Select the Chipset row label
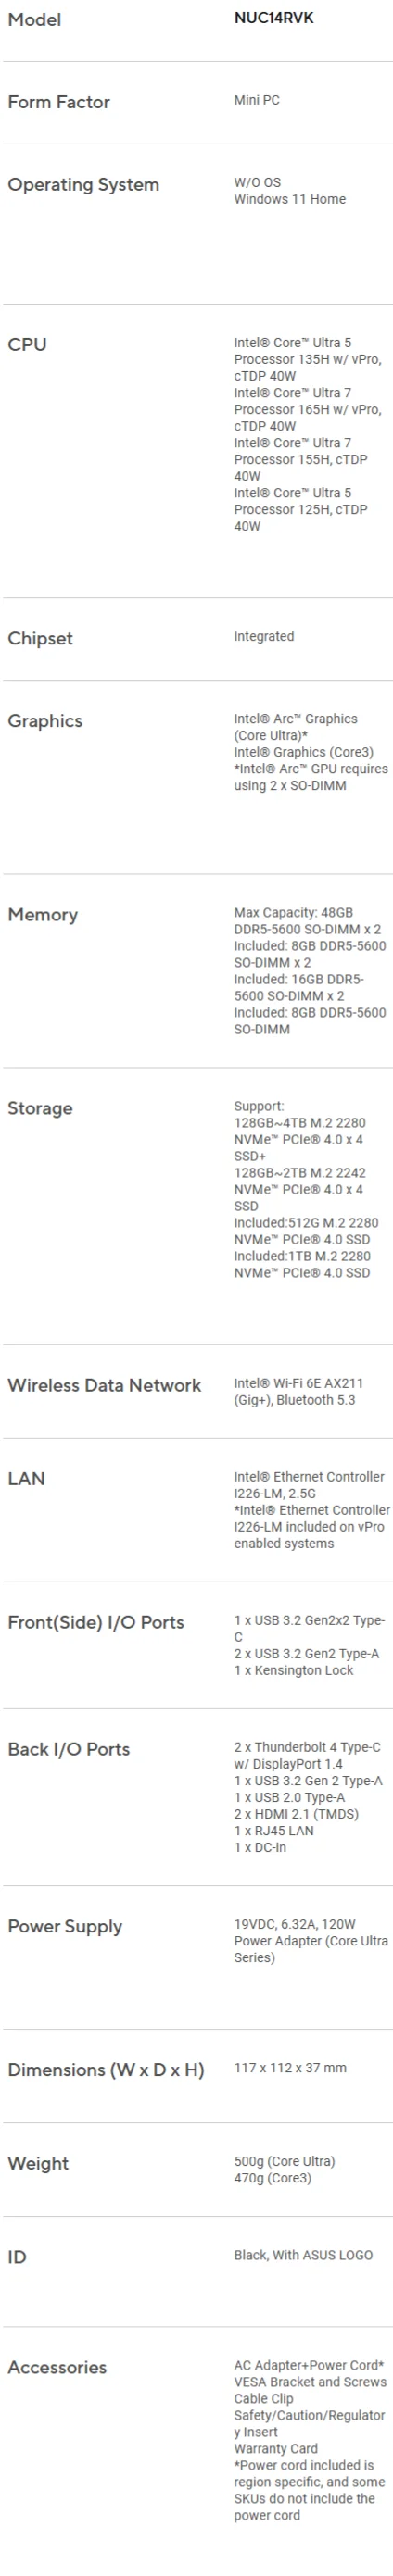 (x=40, y=638)
